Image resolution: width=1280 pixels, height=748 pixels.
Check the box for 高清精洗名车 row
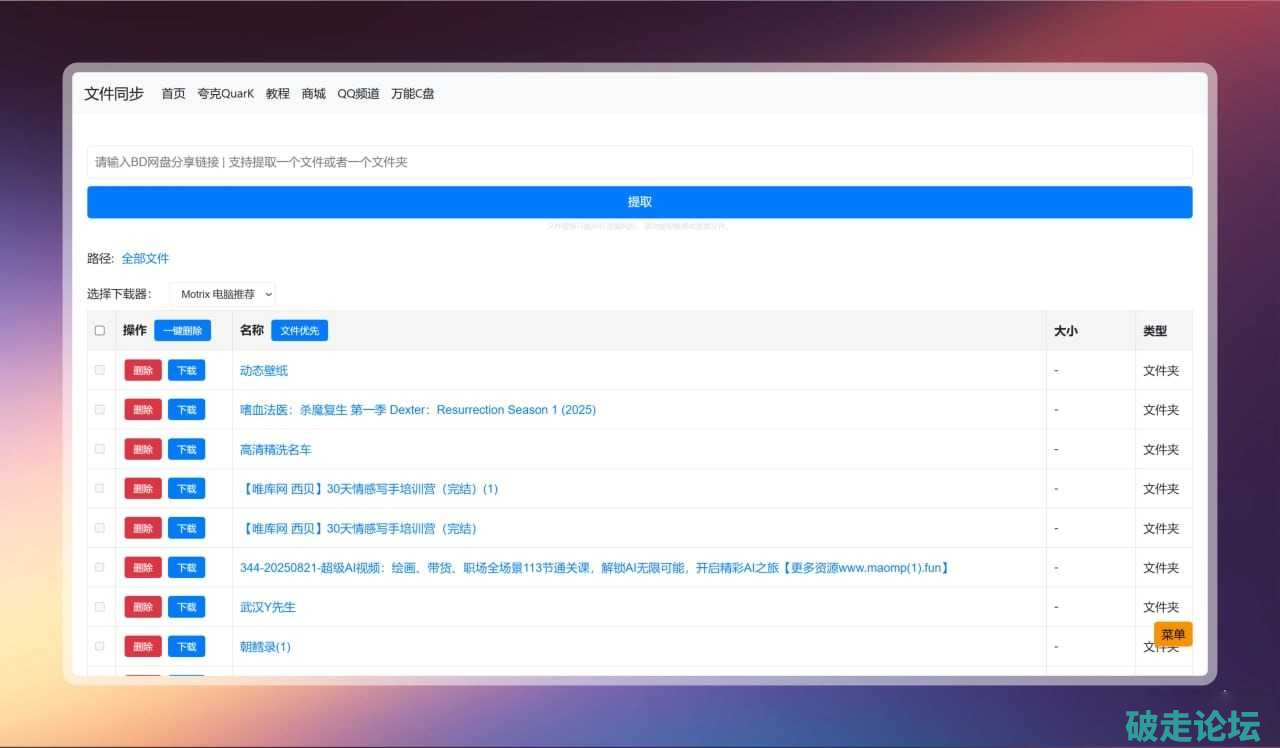[99, 449]
